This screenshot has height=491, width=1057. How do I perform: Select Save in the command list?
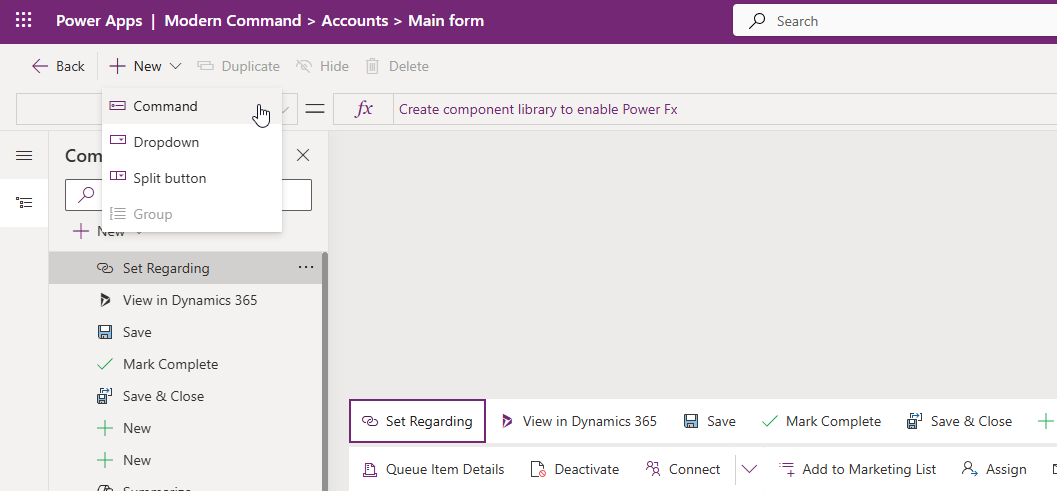pyautogui.click(x=185, y=332)
